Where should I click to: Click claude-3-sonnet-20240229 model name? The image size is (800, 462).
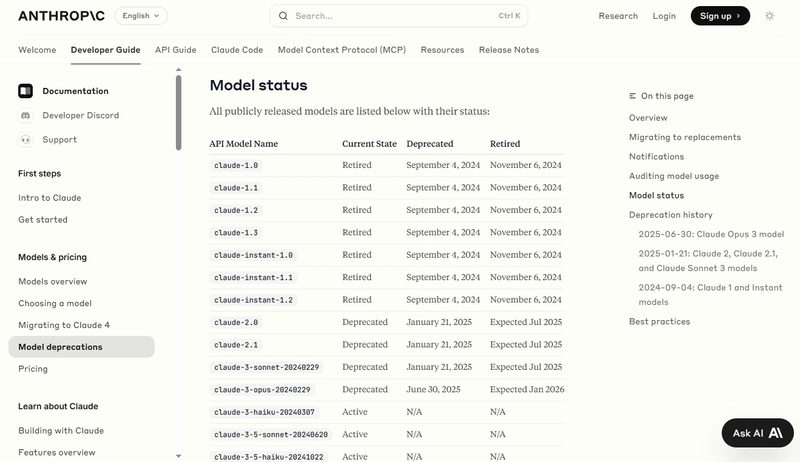[x=266, y=367]
